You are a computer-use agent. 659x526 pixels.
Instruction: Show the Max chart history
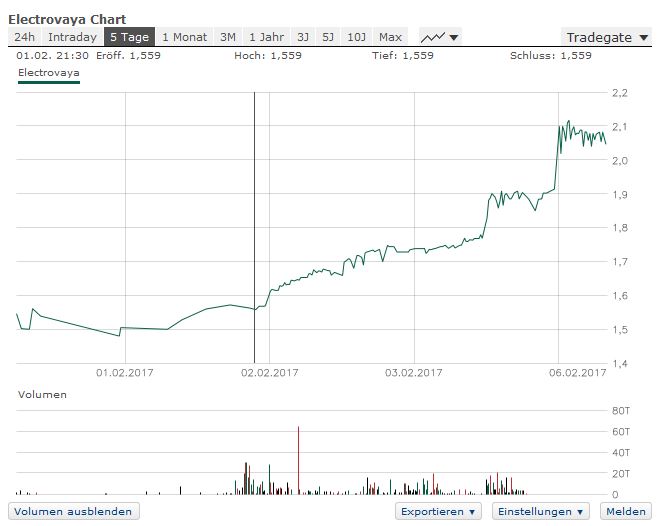pyautogui.click(x=390, y=37)
